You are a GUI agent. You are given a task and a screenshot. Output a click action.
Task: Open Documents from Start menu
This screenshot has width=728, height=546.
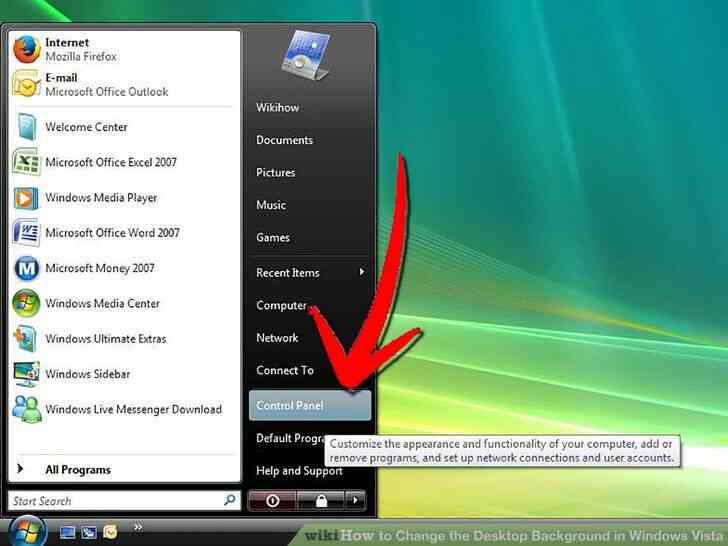285,140
